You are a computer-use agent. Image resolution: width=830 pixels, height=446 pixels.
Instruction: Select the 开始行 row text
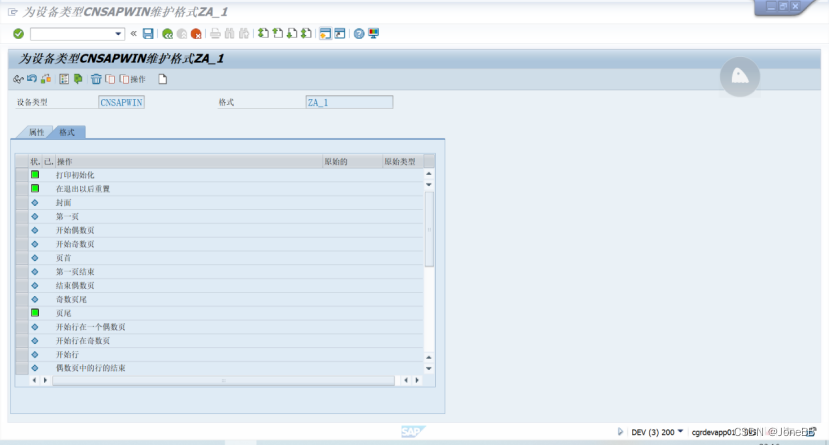point(67,354)
